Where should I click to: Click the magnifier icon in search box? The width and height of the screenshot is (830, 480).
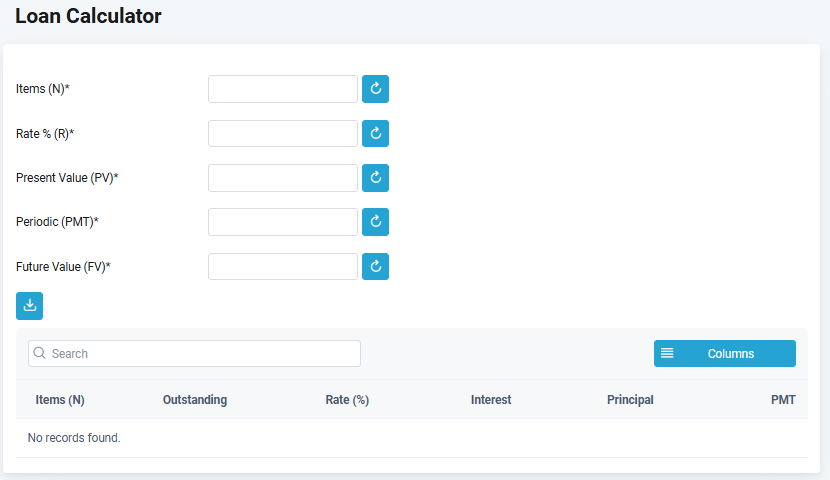tap(40, 353)
